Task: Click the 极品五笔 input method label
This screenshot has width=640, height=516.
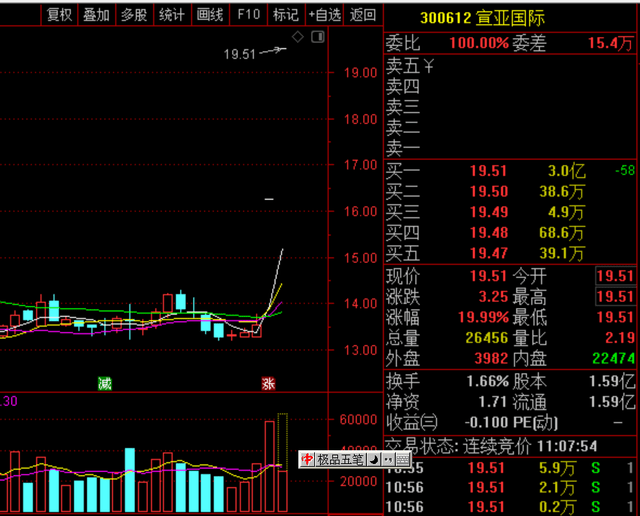Action: tap(340, 460)
